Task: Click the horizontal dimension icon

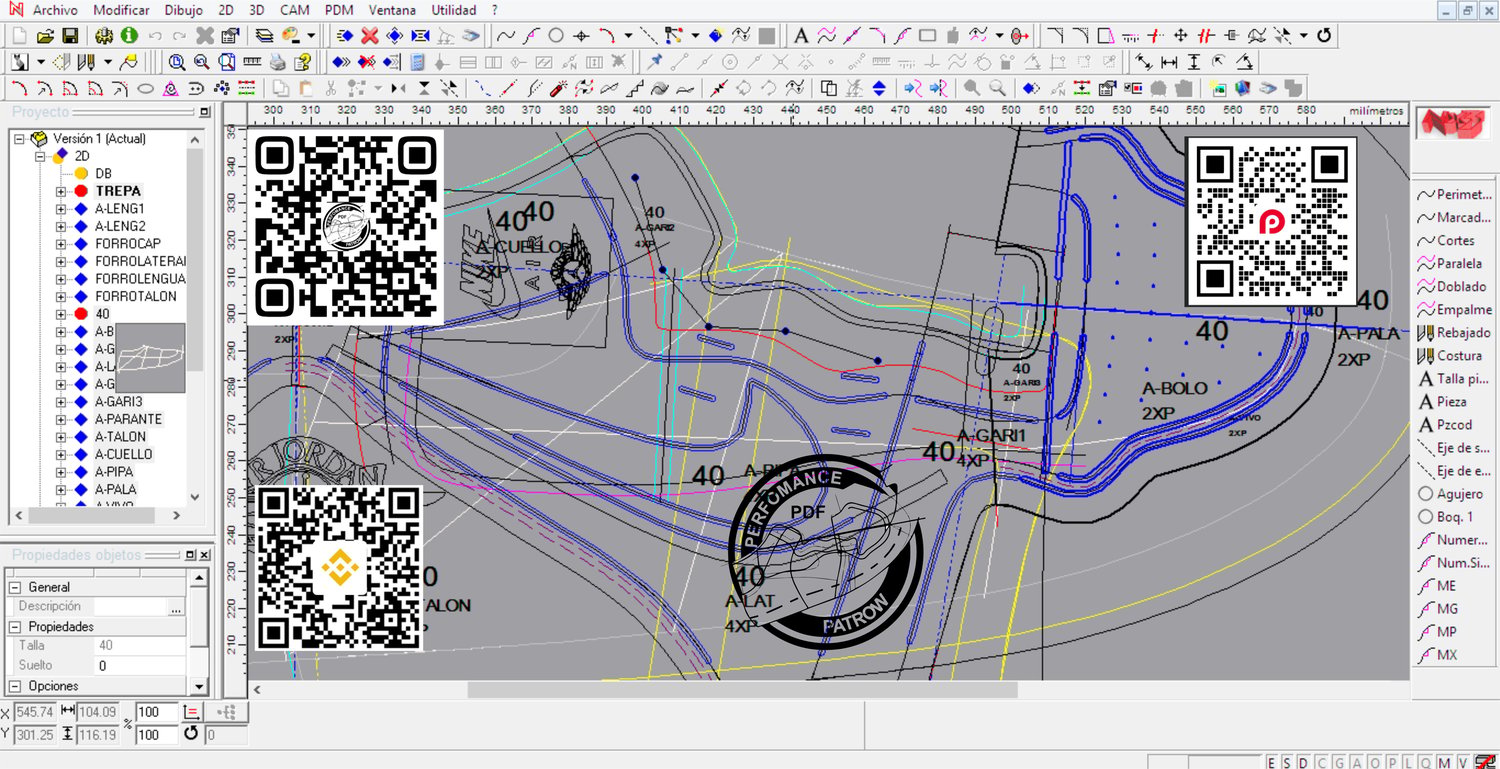Action: pyautogui.click(x=1169, y=62)
